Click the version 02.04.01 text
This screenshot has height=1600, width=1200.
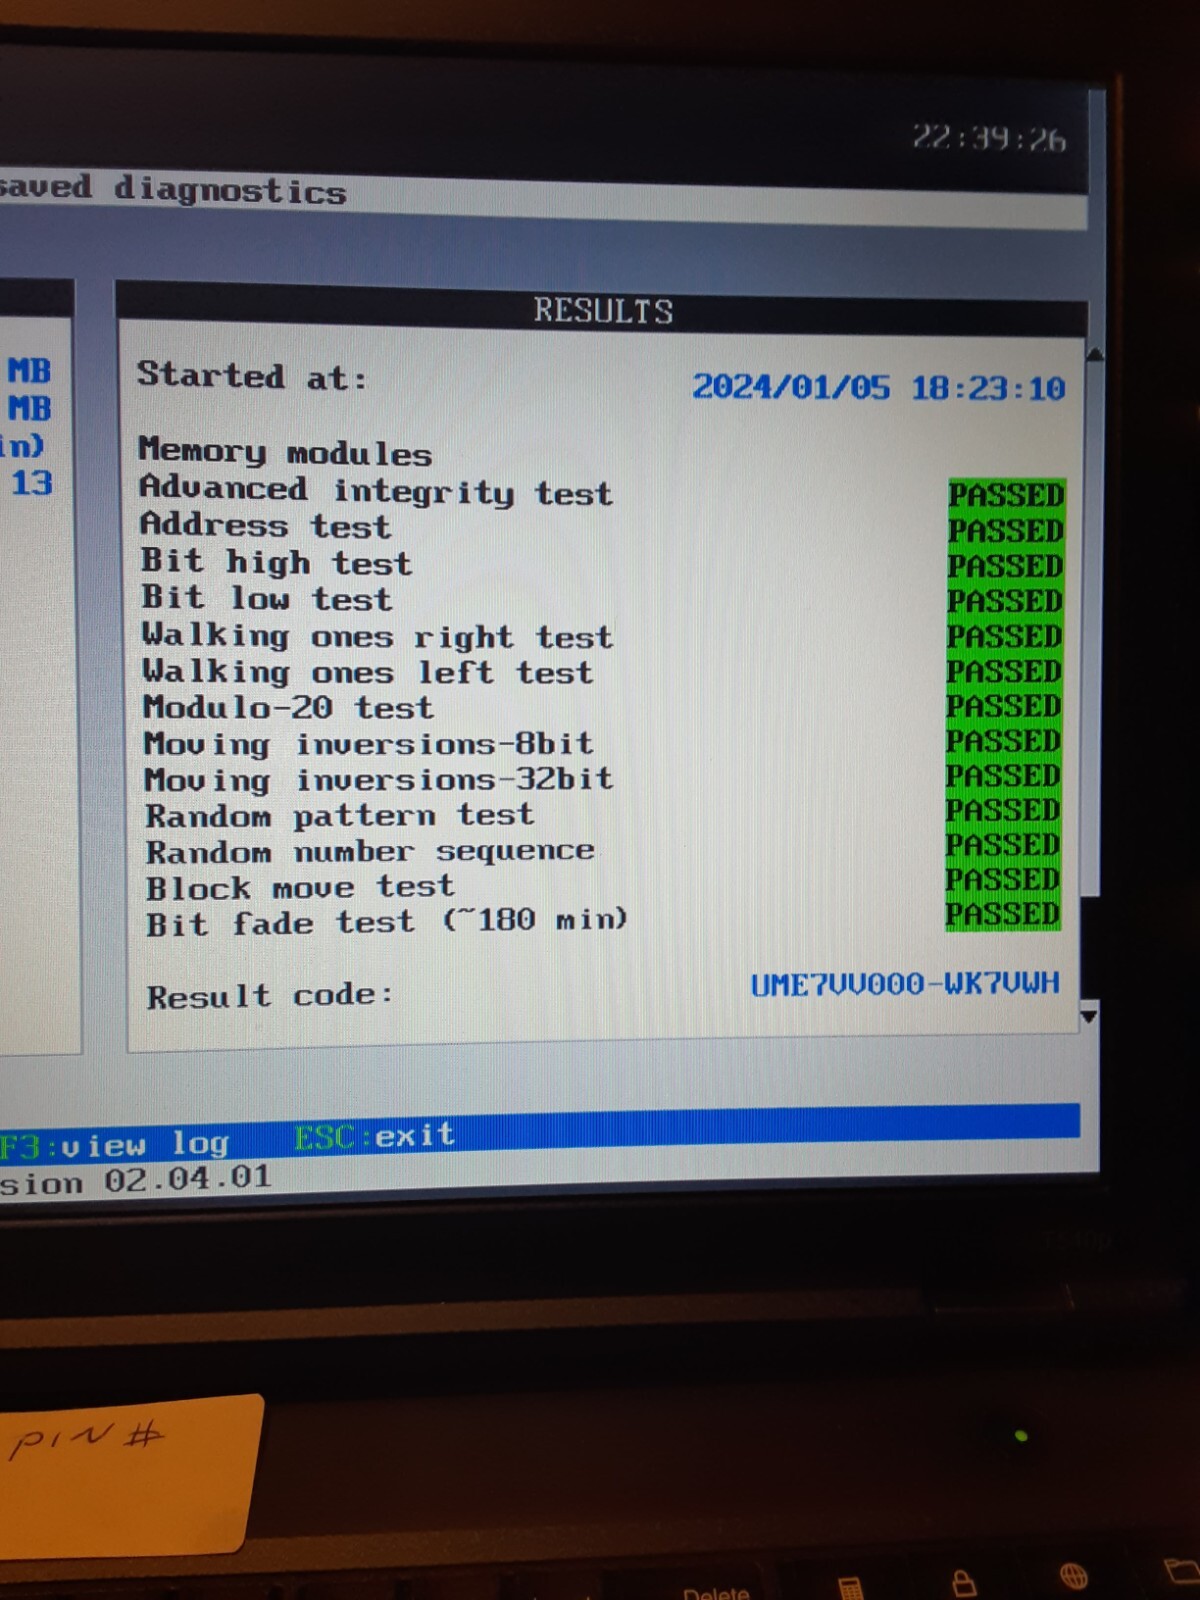pyautogui.click(x=188, y=1178)
